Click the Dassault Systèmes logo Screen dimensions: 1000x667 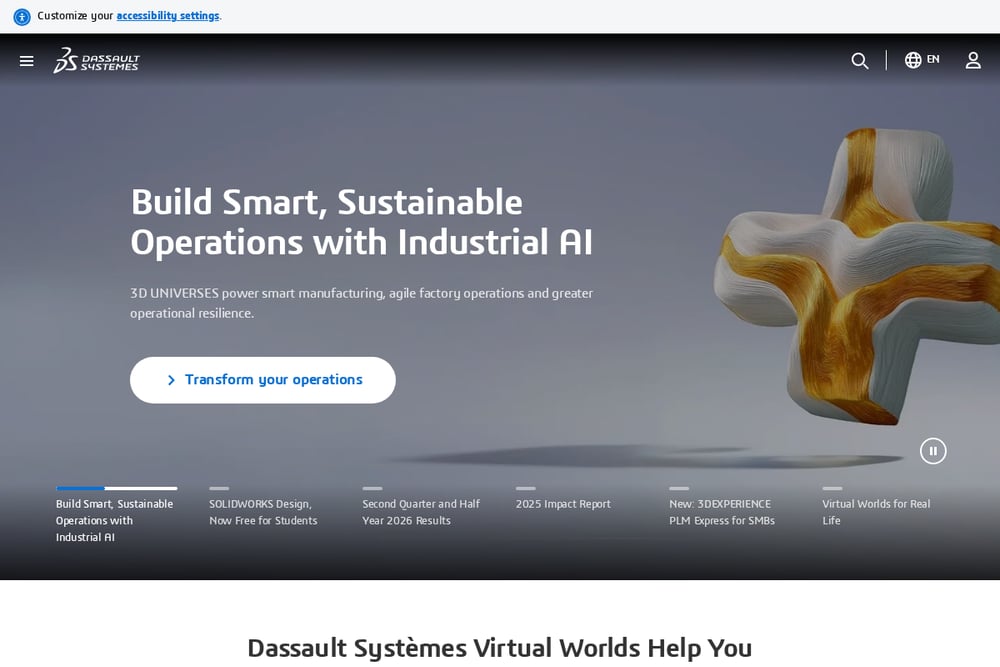click(96, 60)
